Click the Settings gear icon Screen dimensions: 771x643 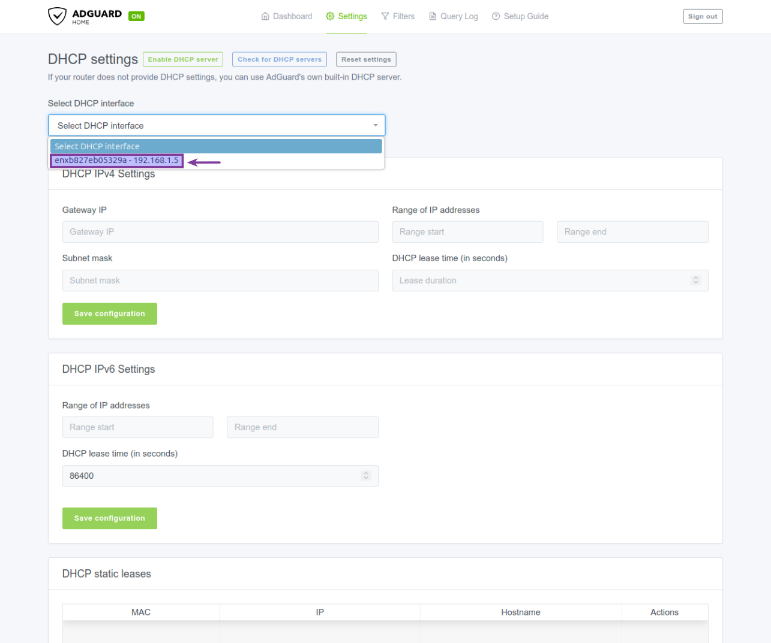point(330,17)
